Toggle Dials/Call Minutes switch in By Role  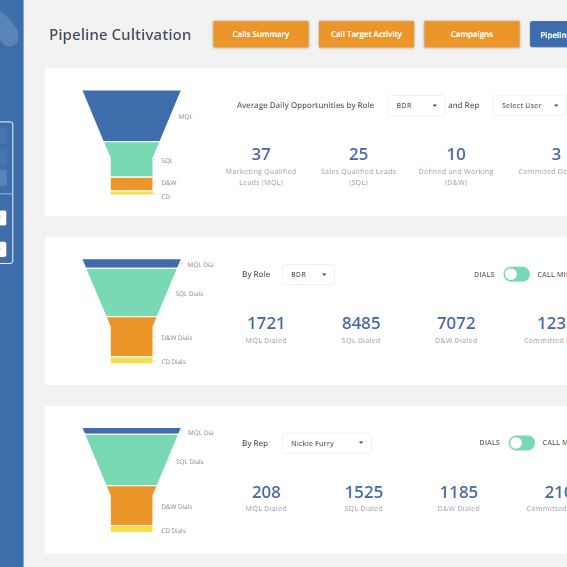[x=516, y=274]
